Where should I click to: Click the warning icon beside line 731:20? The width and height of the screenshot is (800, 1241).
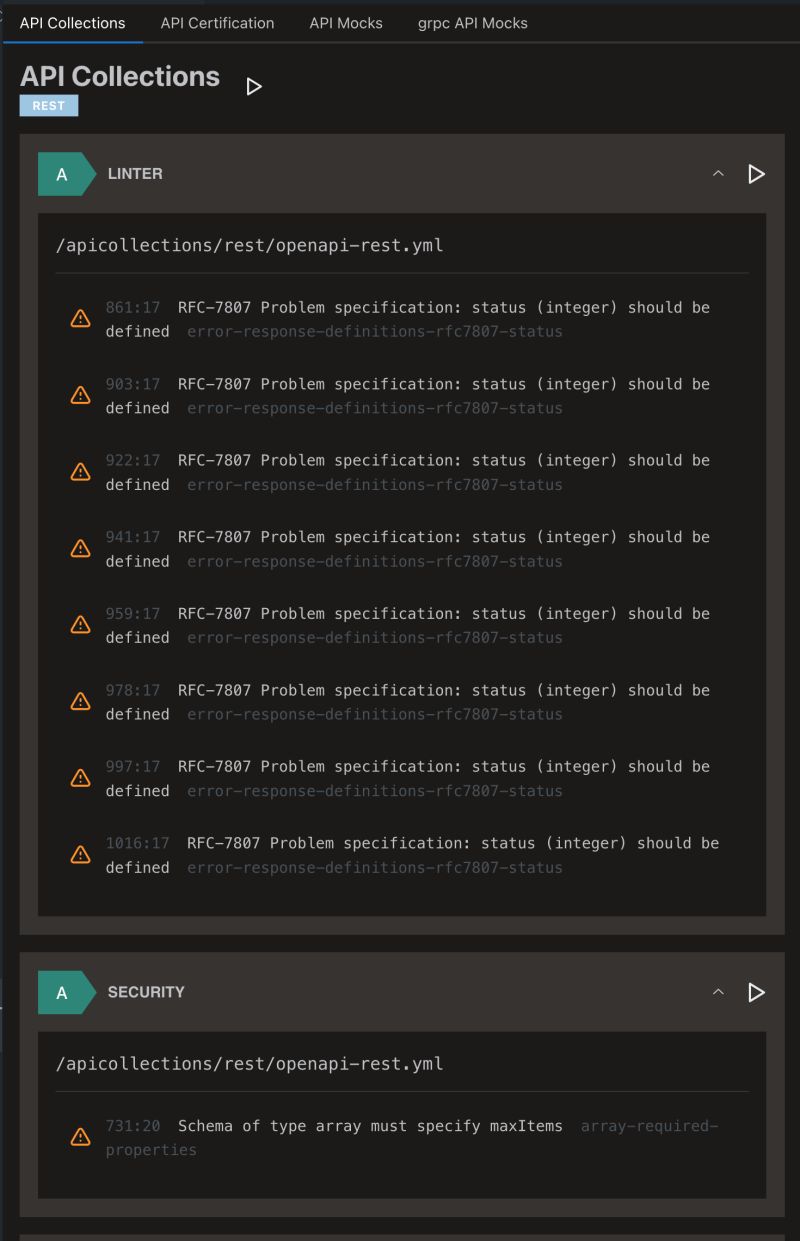(x=80, y=1136)
